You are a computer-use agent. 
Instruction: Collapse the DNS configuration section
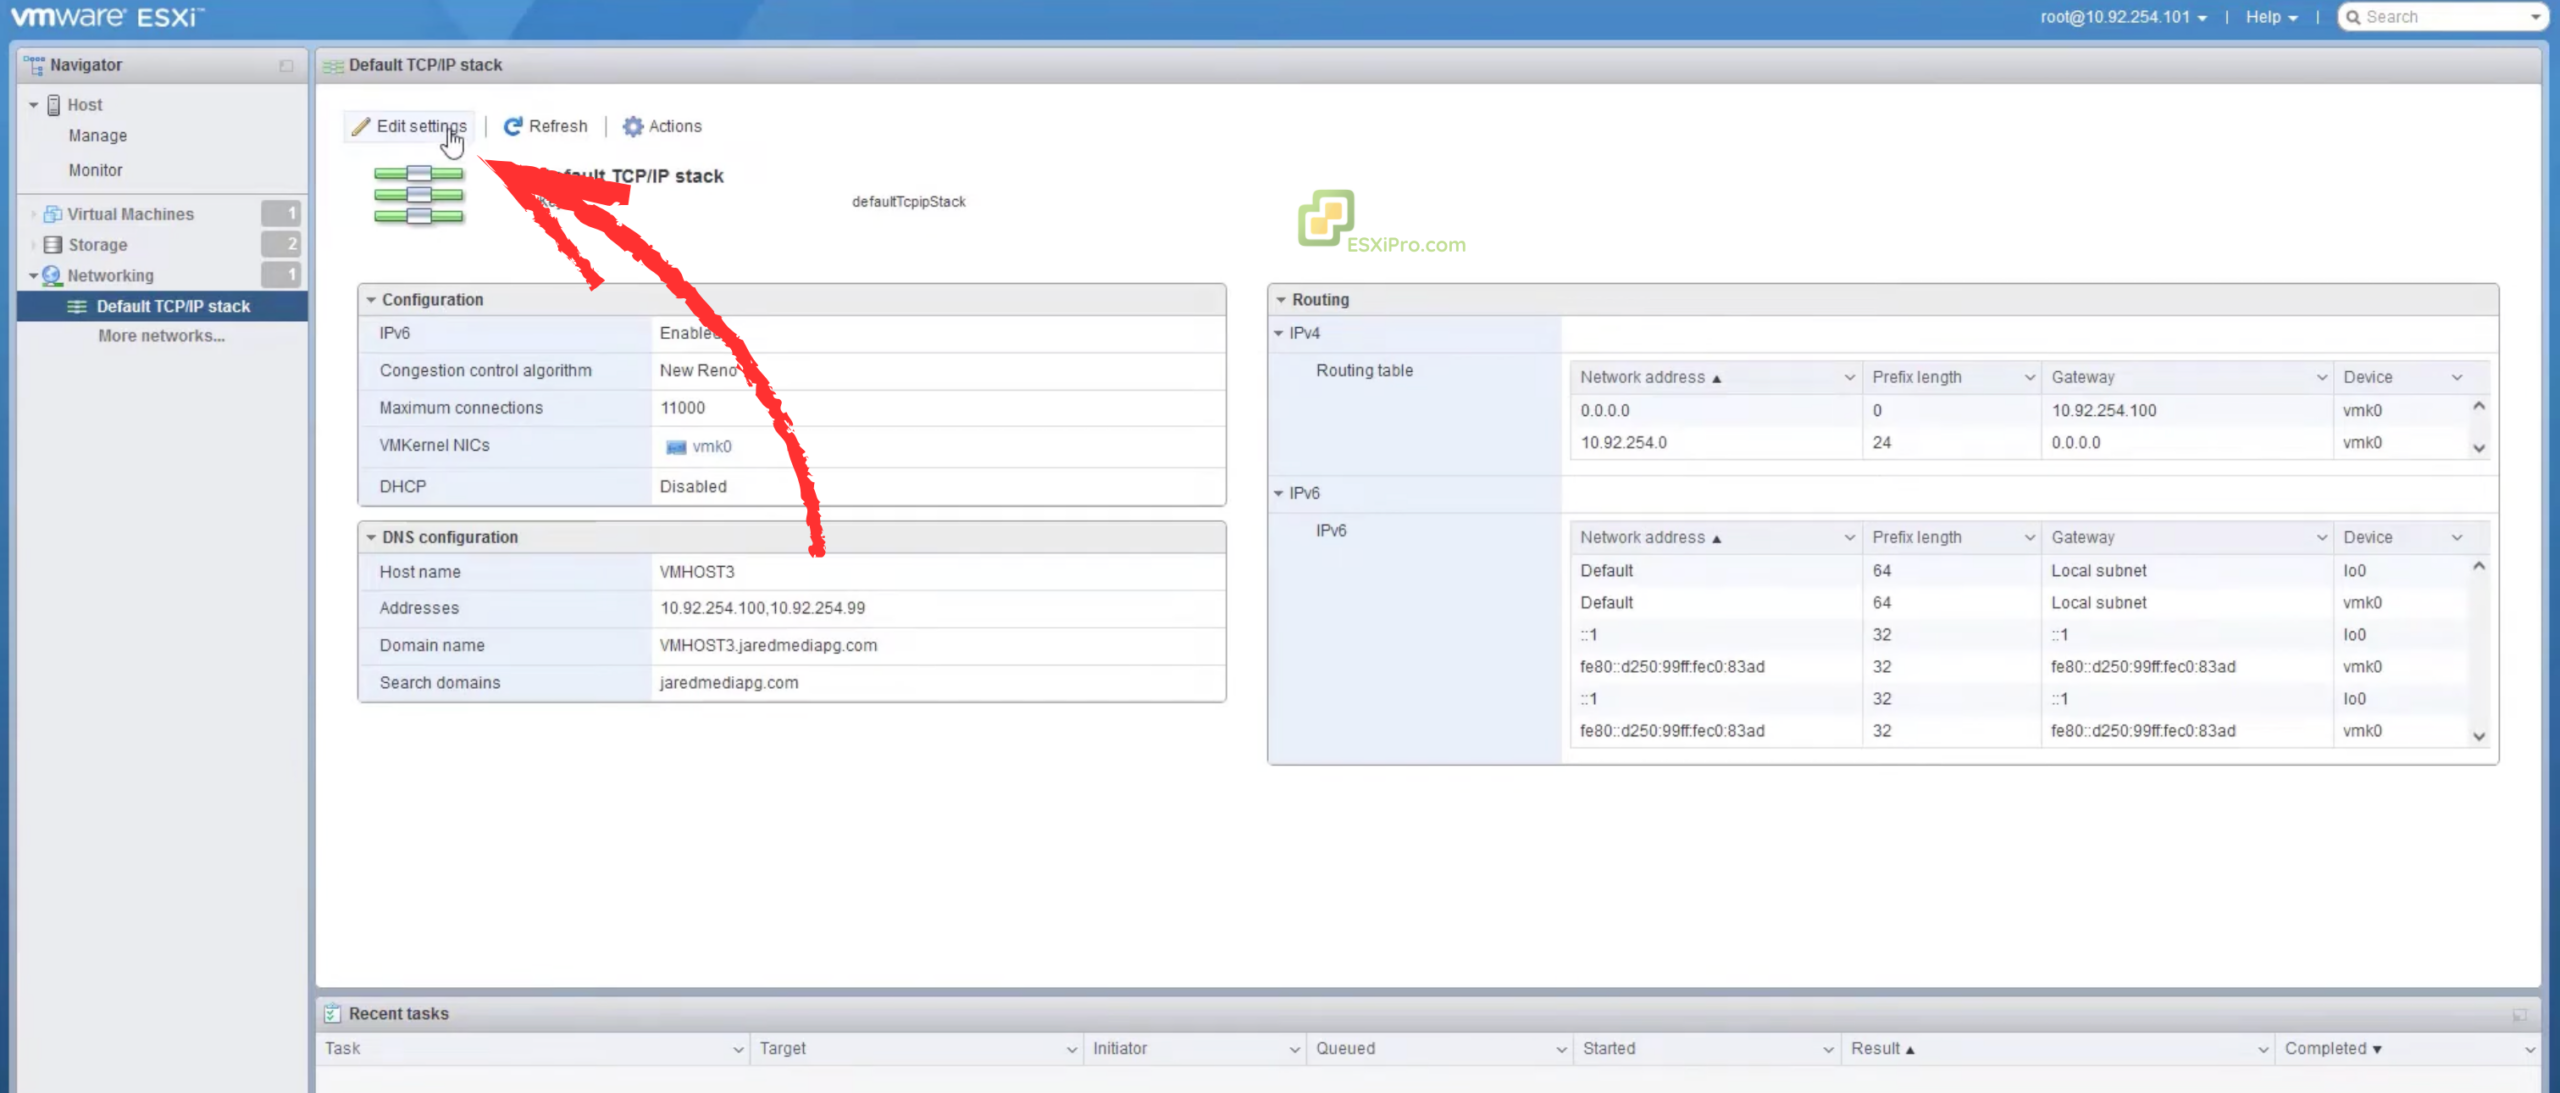[x=371, y=537]
